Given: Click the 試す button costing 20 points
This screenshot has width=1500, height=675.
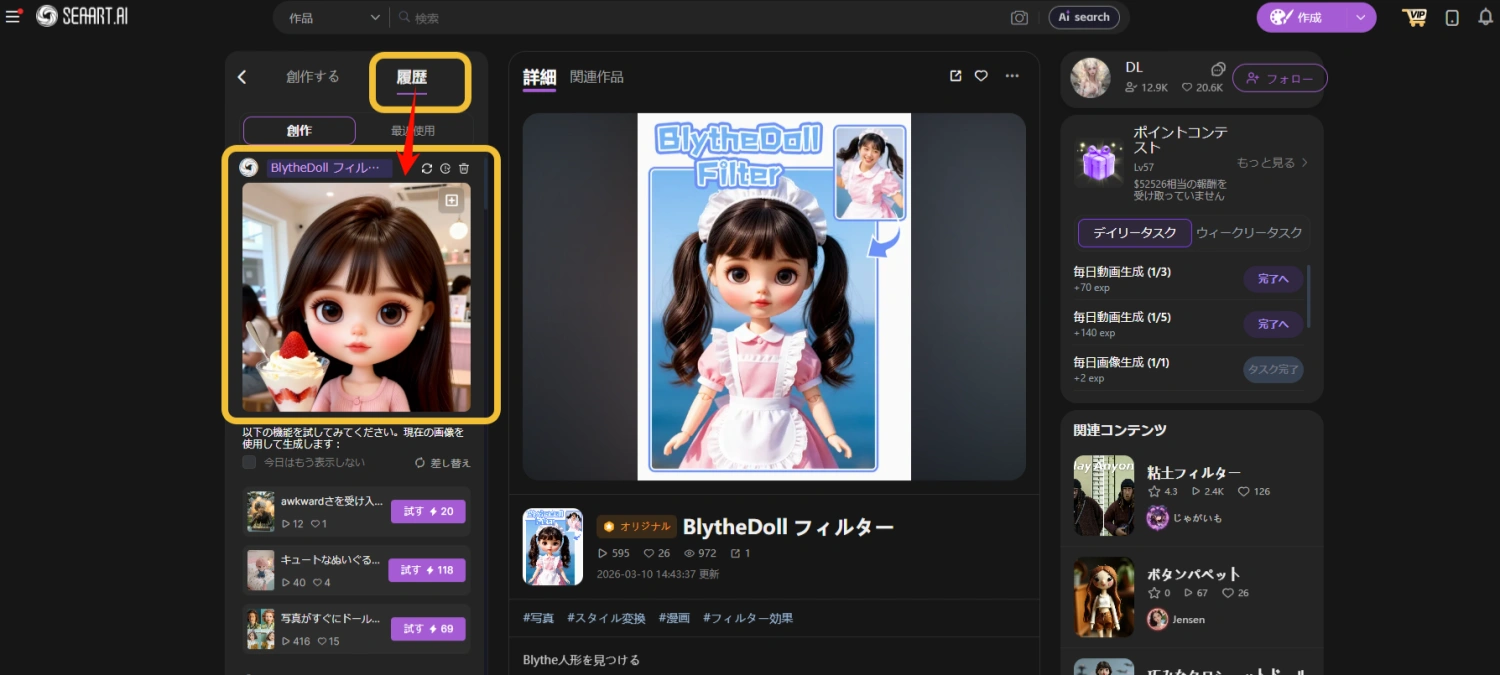Looking at the screenshot, I should point(428,511).
